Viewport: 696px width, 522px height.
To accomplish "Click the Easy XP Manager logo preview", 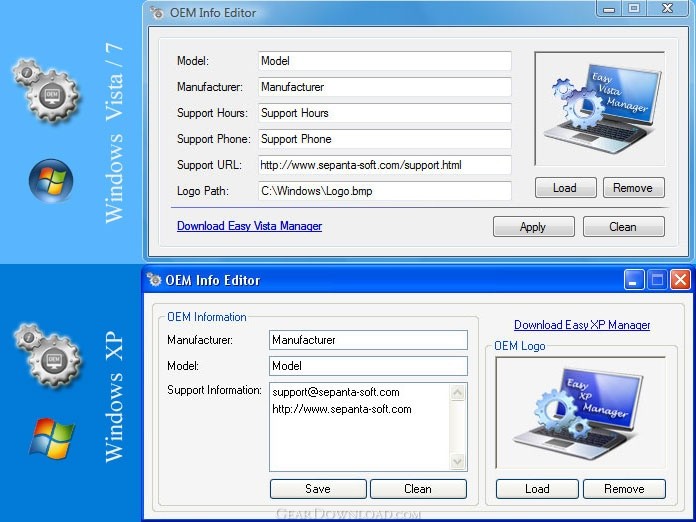I will click(x=580, y=413).
